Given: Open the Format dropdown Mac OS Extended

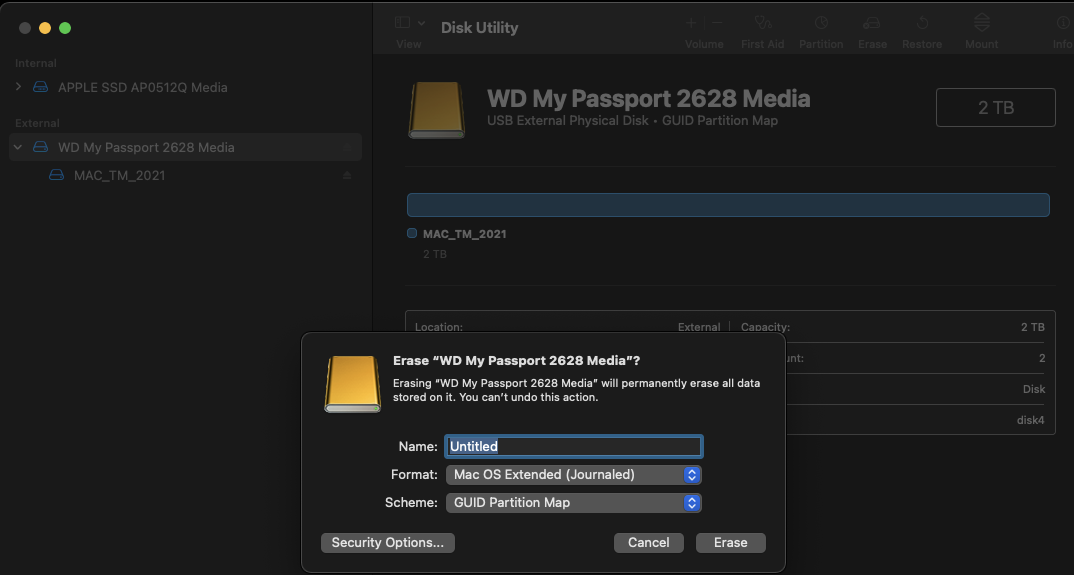Looking at the screenshot, I should [573, 474].
